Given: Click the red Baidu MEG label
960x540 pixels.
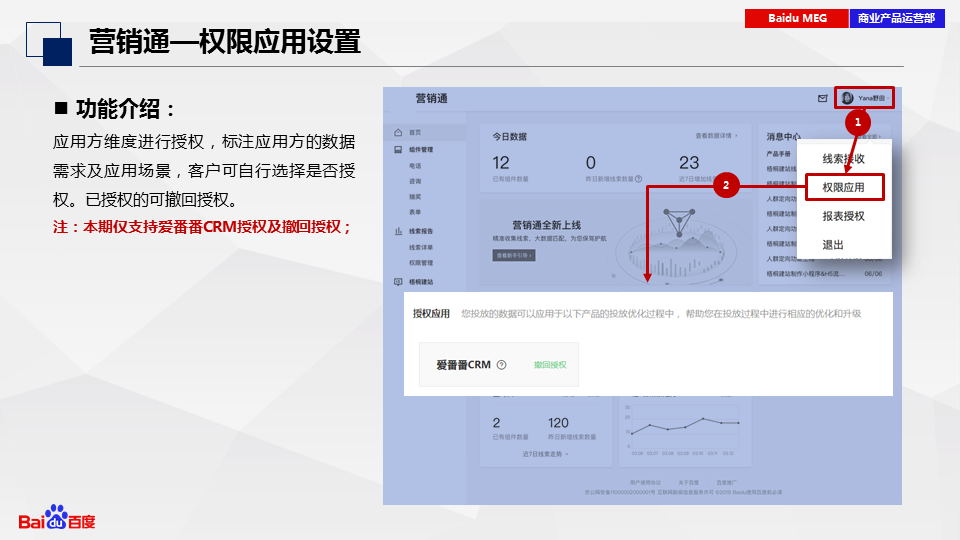Looking at the screenshot, I should (797, 18).
